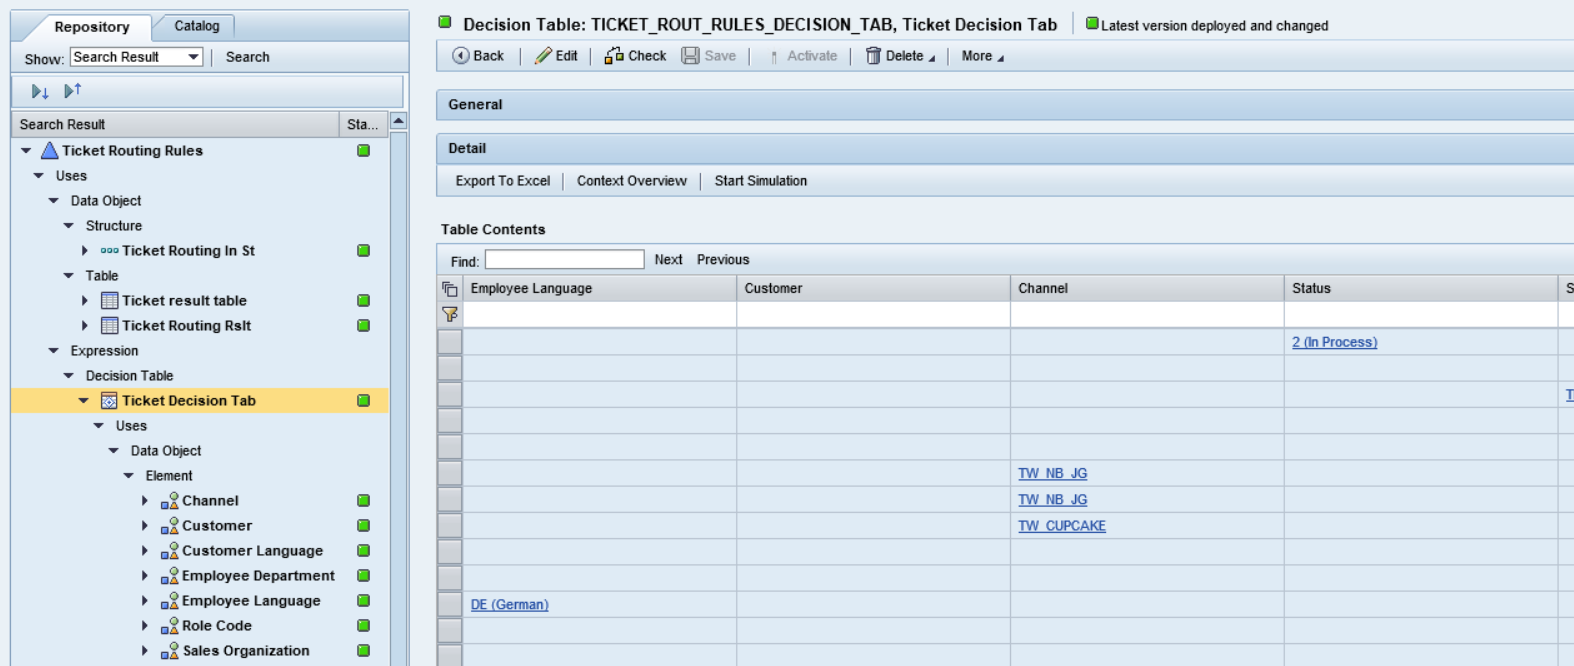Click the expand all nodes icon
Image resolution: width=1574 pixels, height=666 pixels.
(x=40, y=91)
